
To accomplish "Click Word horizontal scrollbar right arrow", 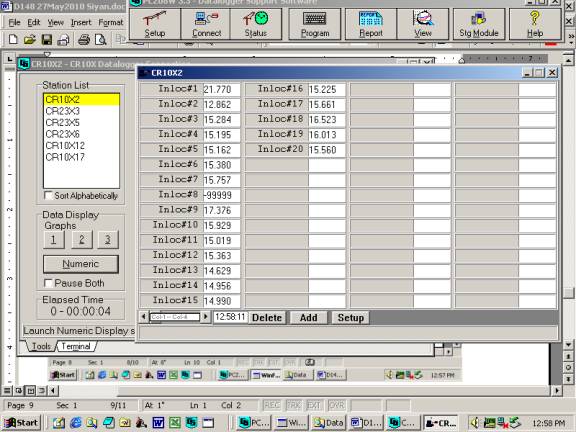I will [x=557, y=390].
